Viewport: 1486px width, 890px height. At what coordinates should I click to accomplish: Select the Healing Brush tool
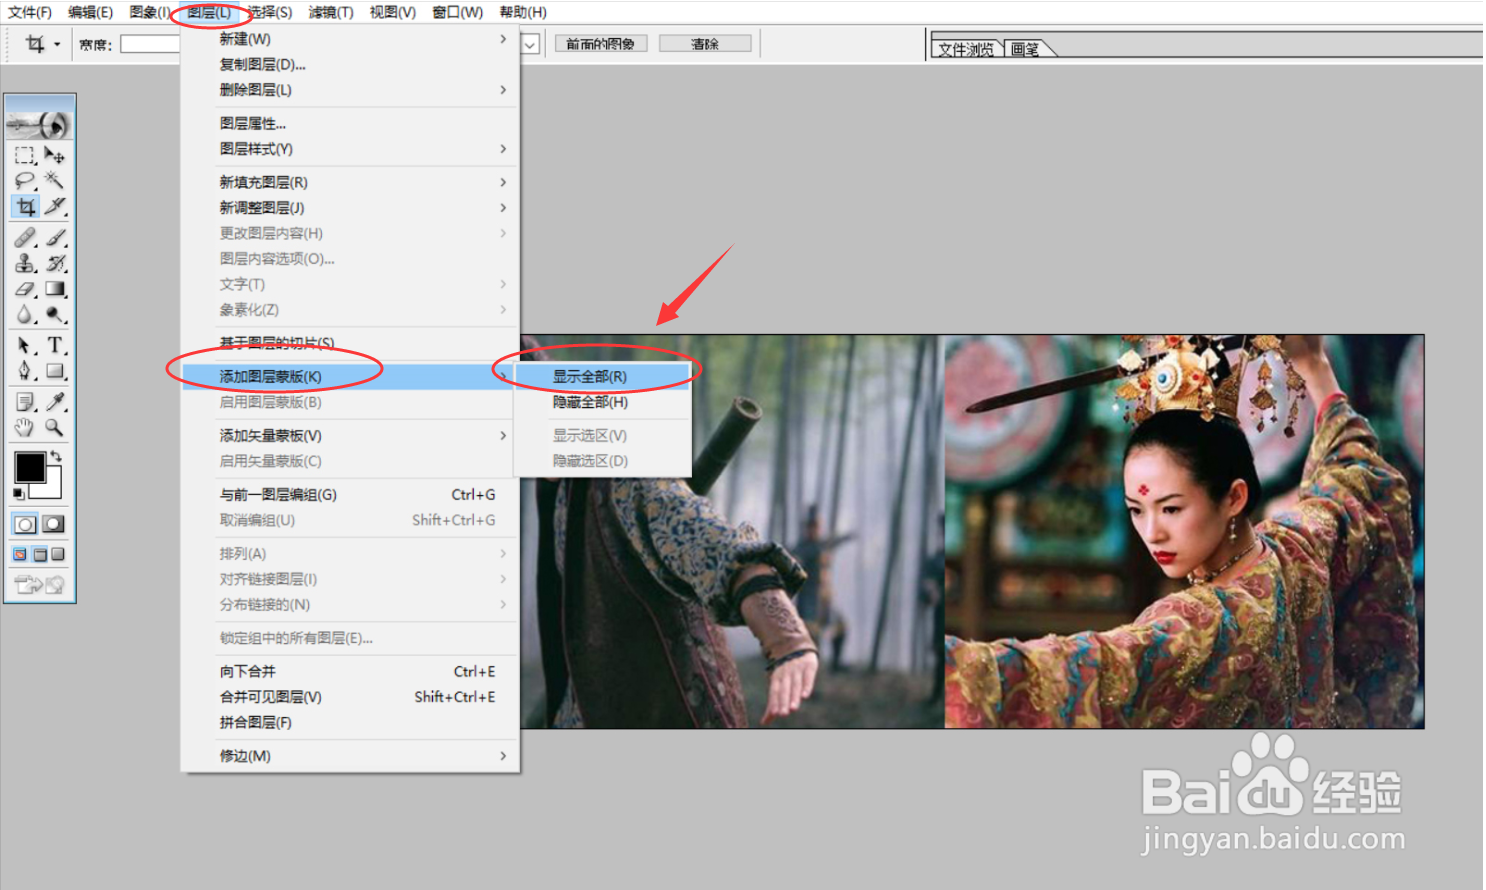[25, 238]
